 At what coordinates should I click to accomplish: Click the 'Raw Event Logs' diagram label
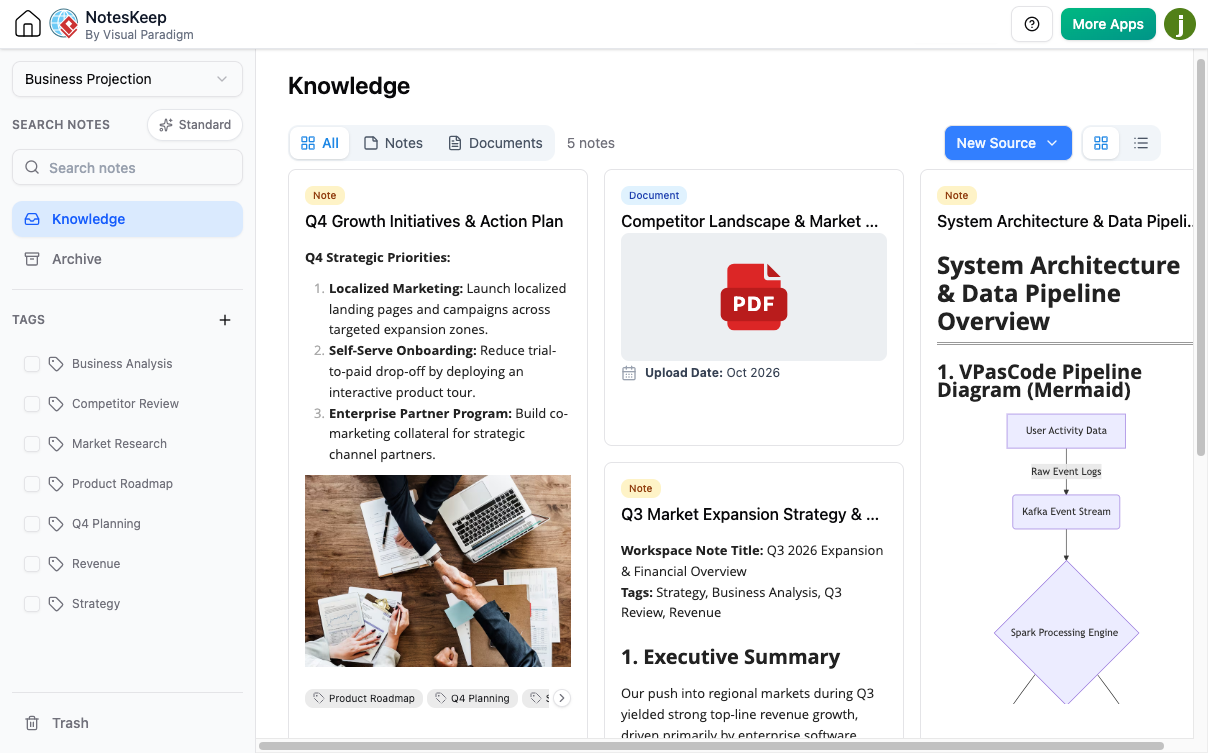pos(1066,471)
